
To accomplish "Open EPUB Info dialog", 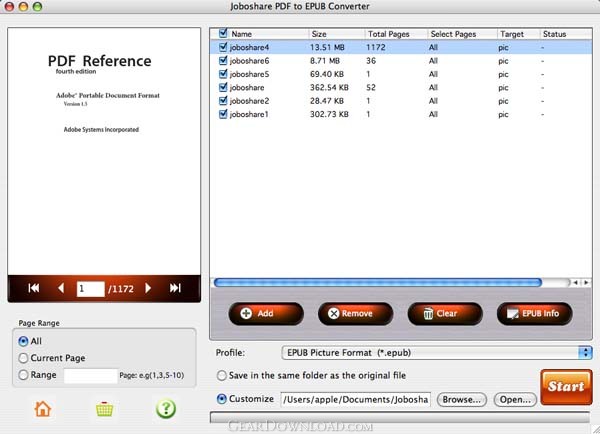I will (x=535, y=313).
